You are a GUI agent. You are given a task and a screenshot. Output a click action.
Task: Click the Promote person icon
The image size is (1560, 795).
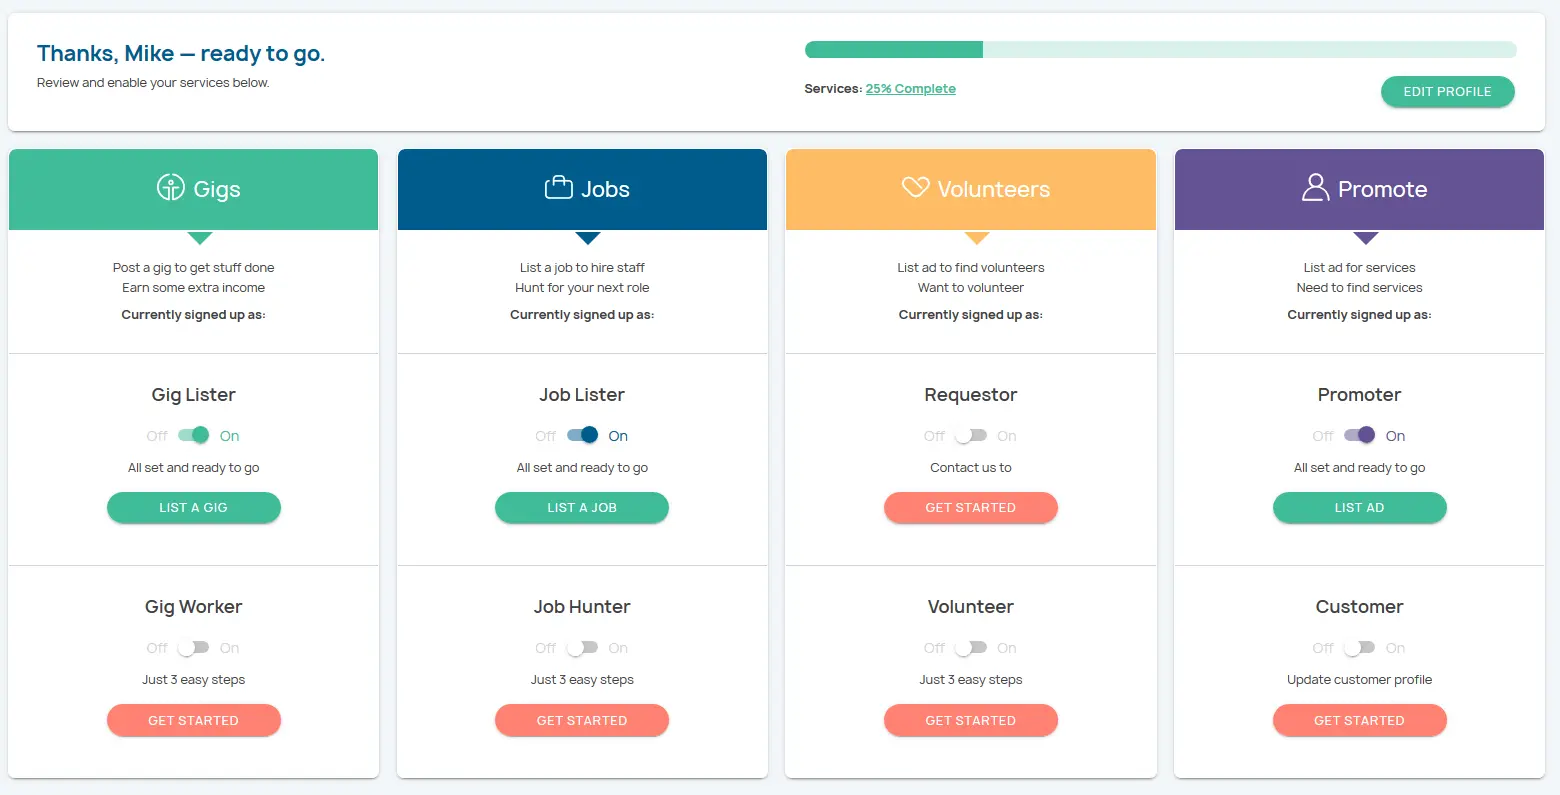[1315, 188]
